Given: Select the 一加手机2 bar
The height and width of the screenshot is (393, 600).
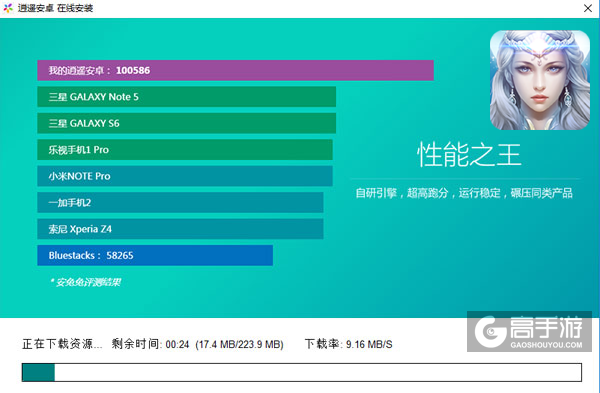Looking at the screenshot, I should tap(180, 202).
